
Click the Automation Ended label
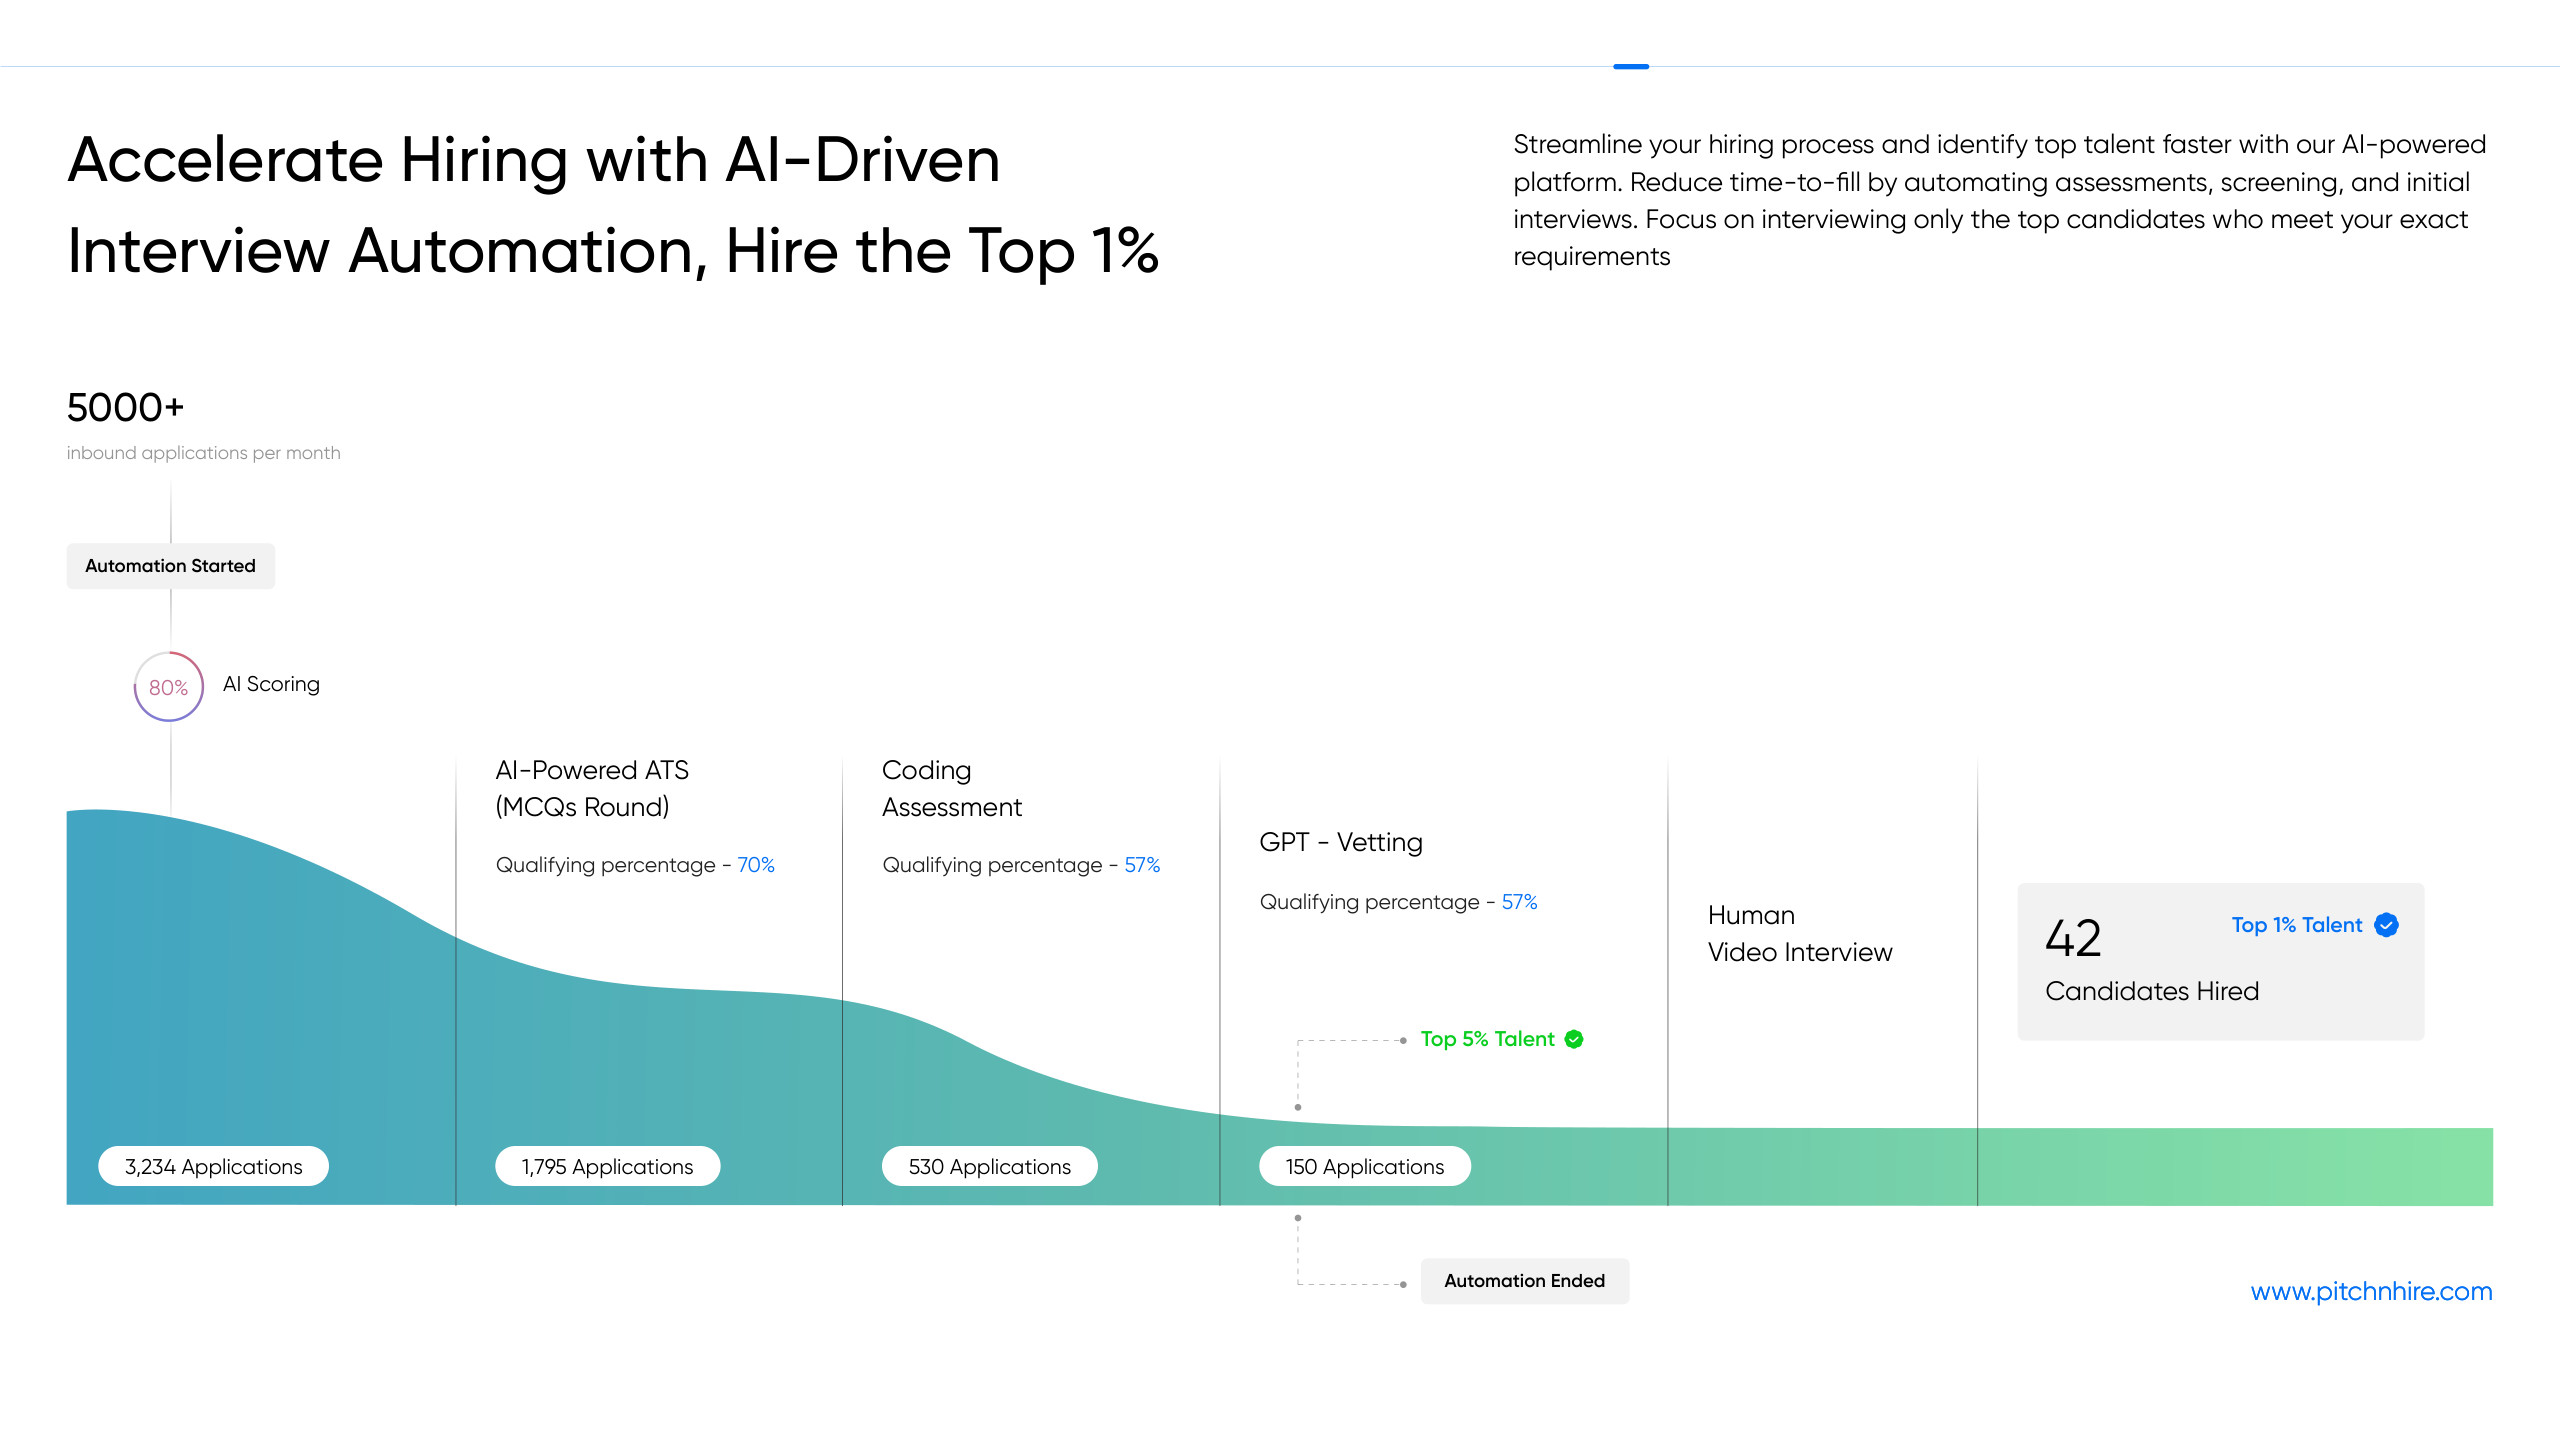[1525, 1281]
